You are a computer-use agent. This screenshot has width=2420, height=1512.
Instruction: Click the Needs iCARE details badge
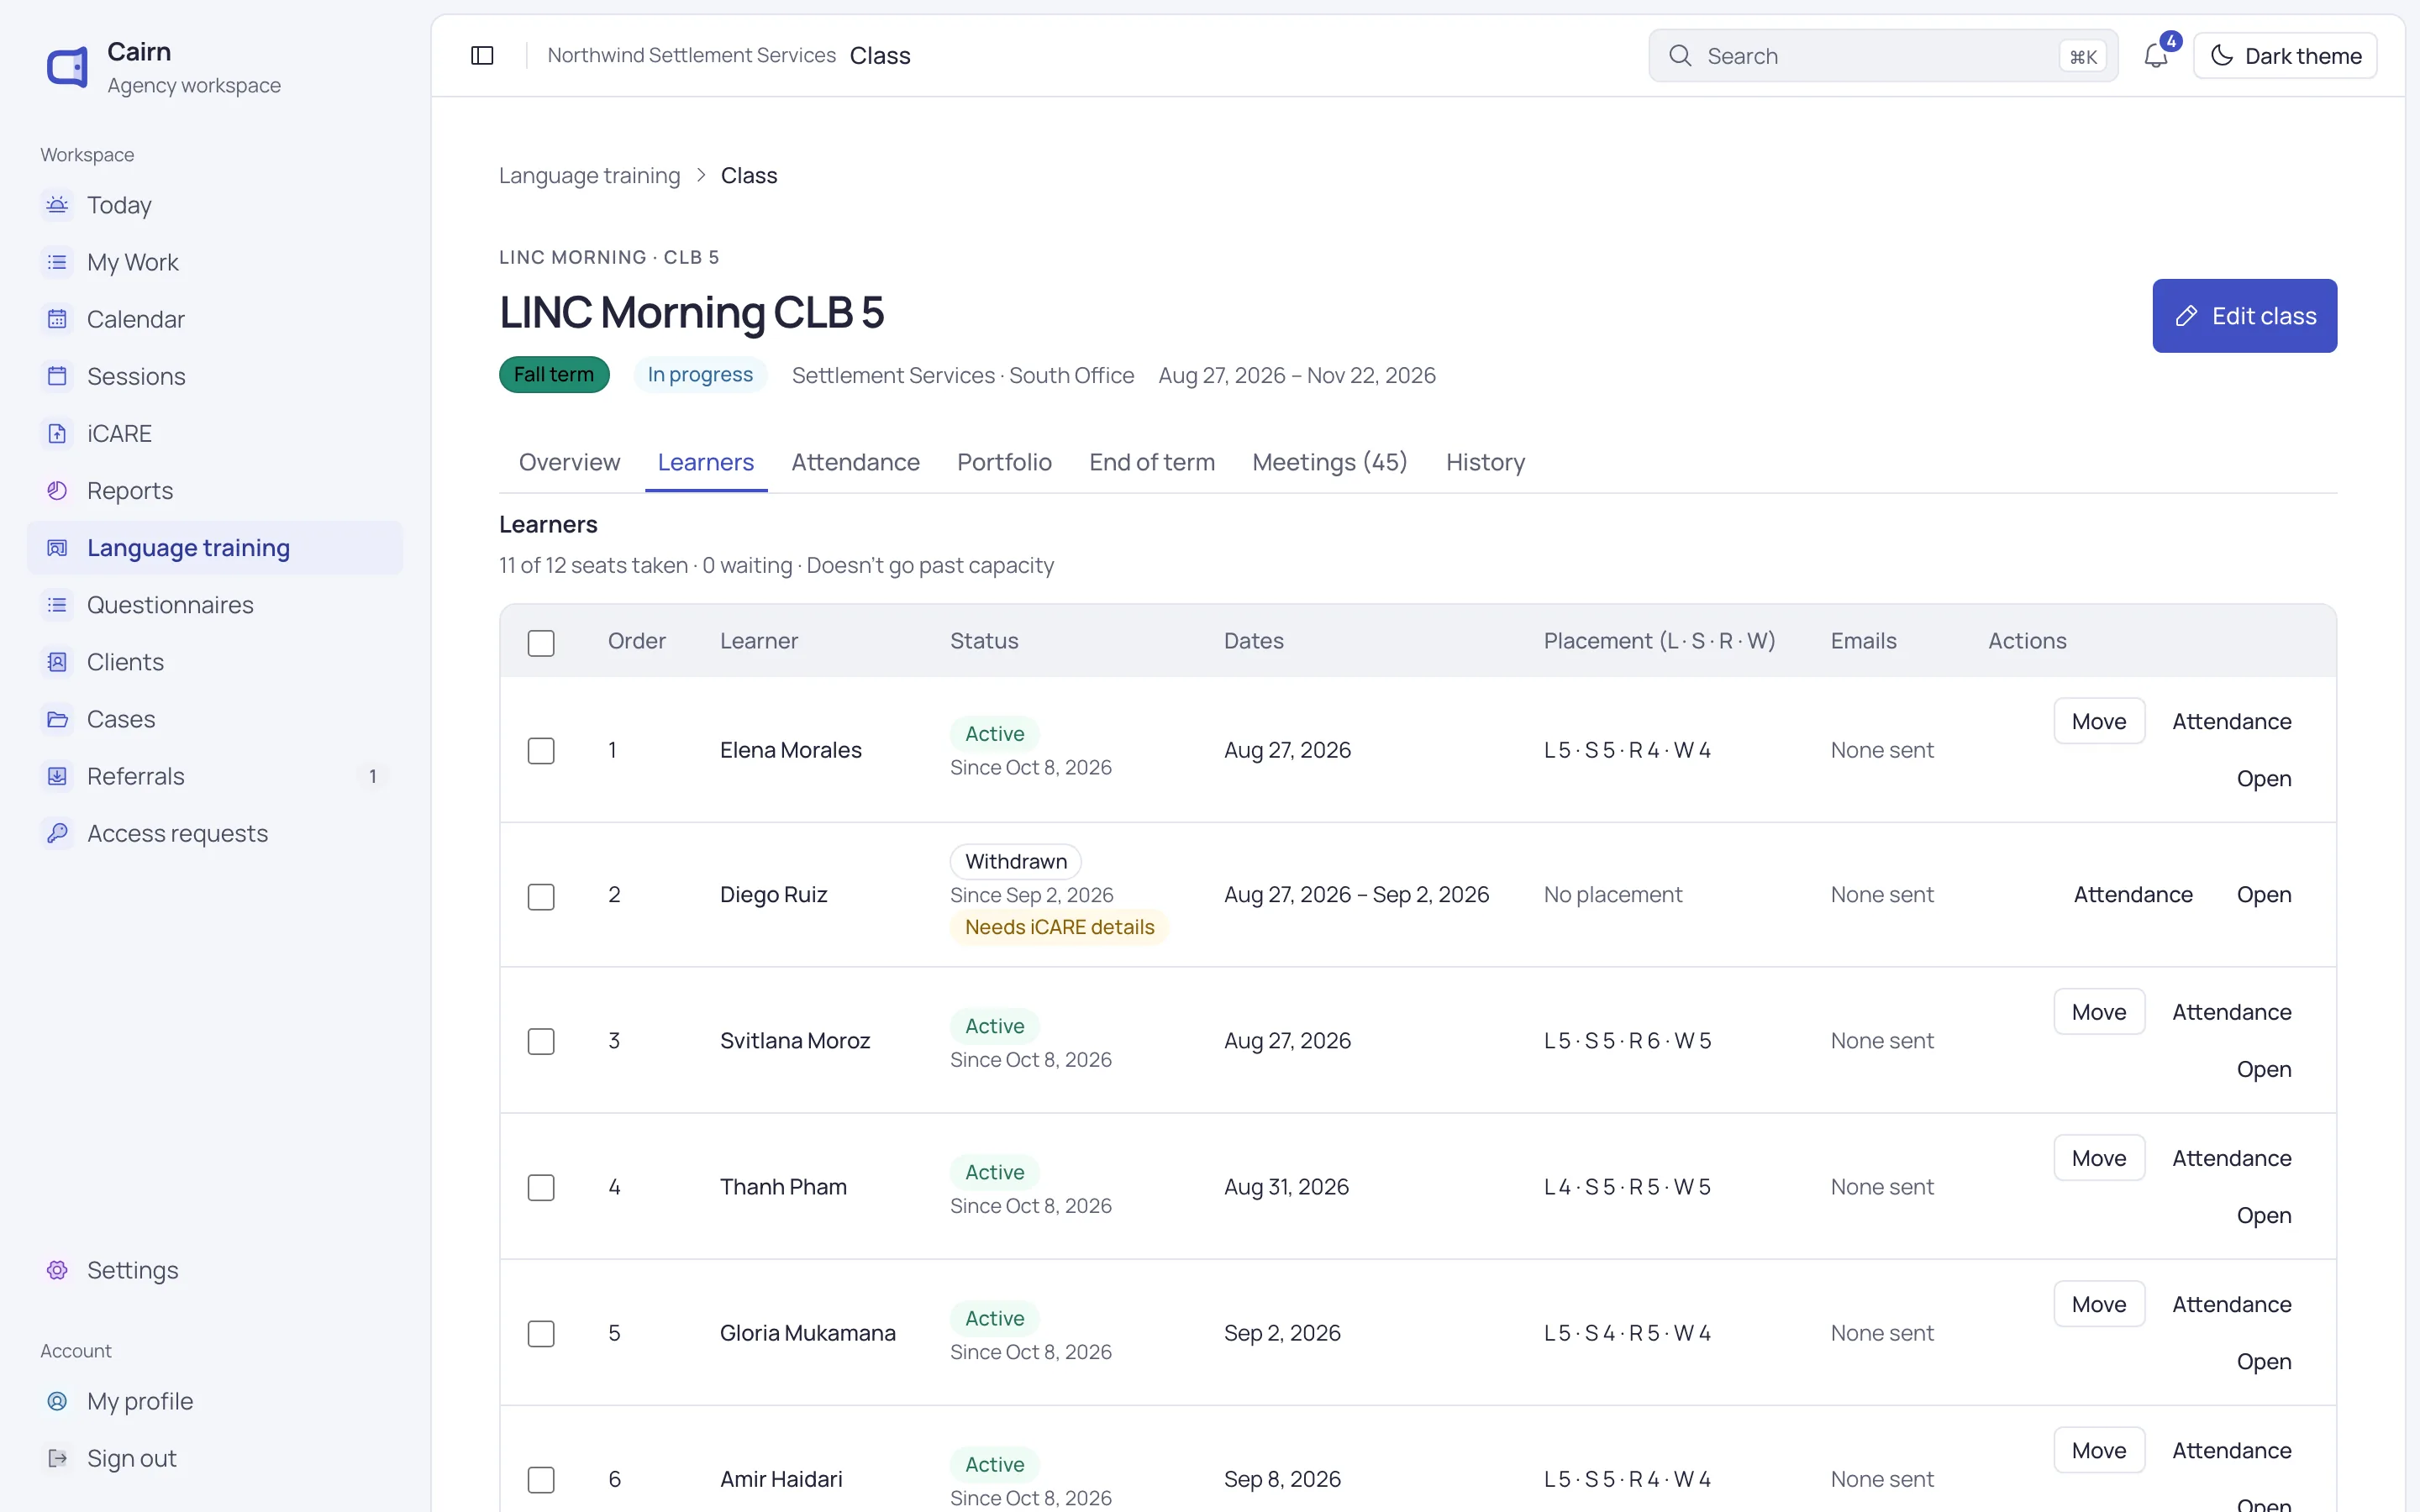coord(1059,927)
